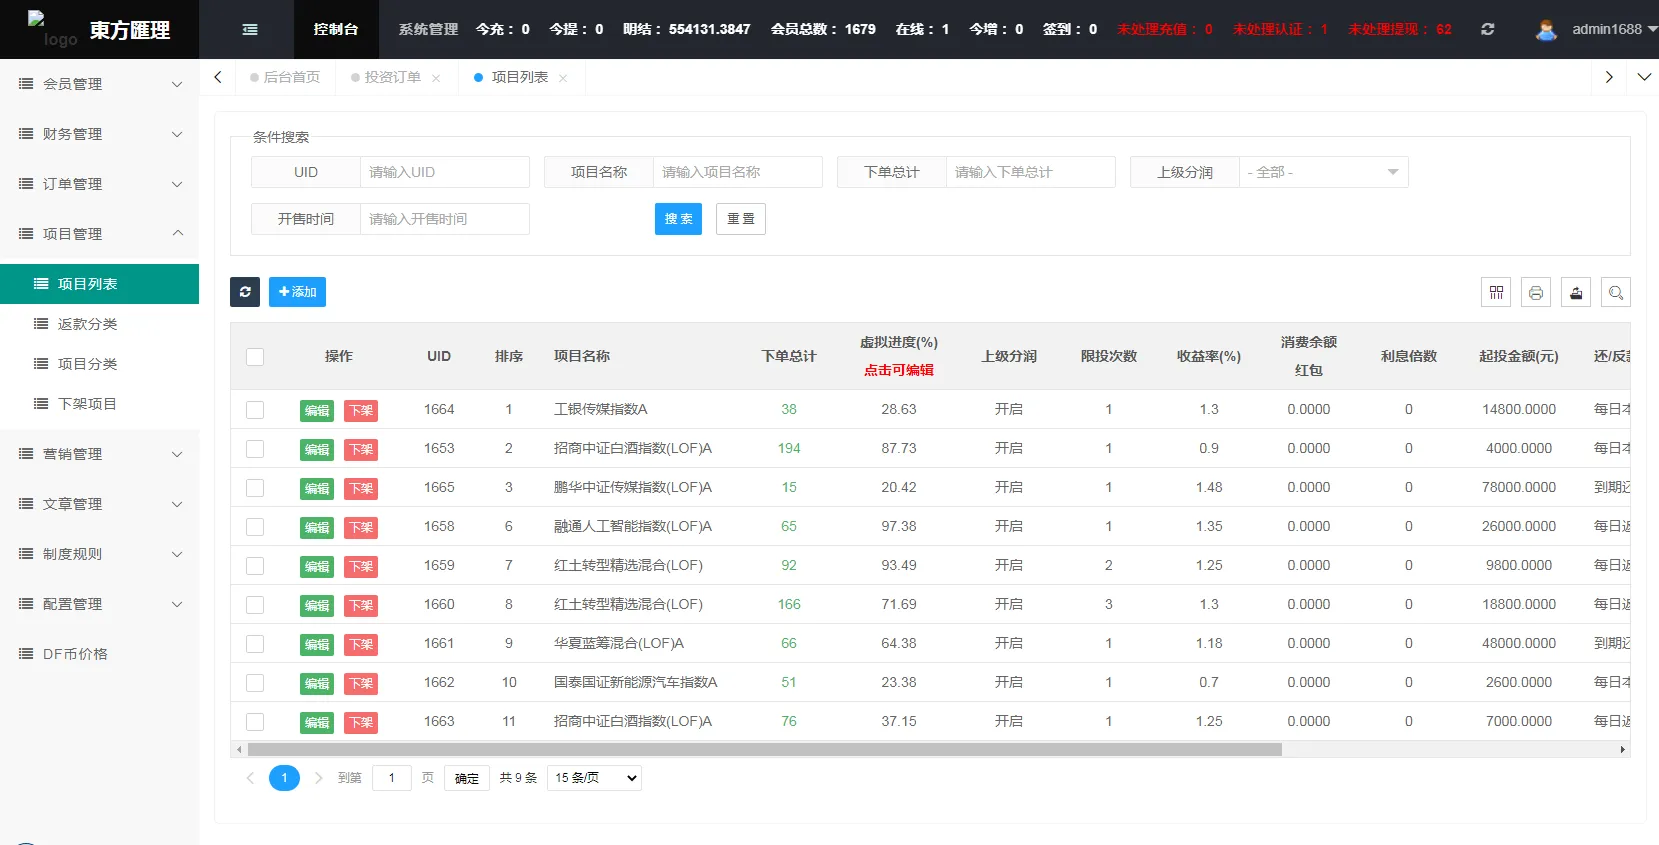Image resolution: width=1659 pixels, height=845 pixels.
Task: Close the 投资订单 tab
Action: coord(436,78)
